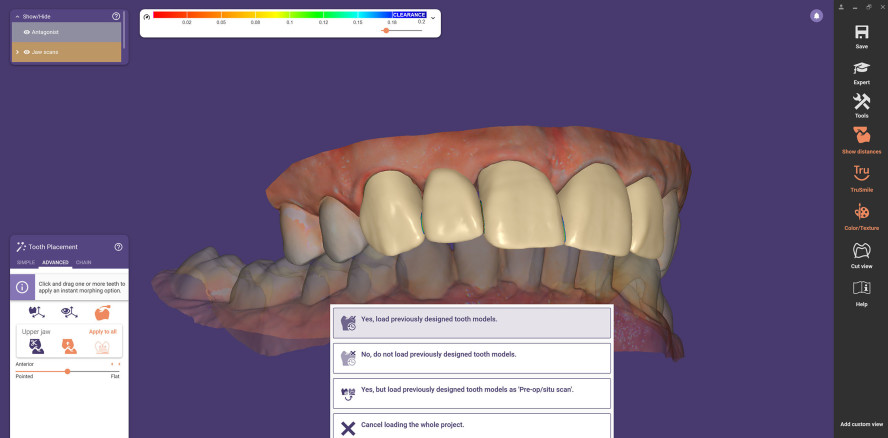Switch to the CHAIN tab
The width and height of the screenshot is (888, 438).
click(x=83, y=262)
